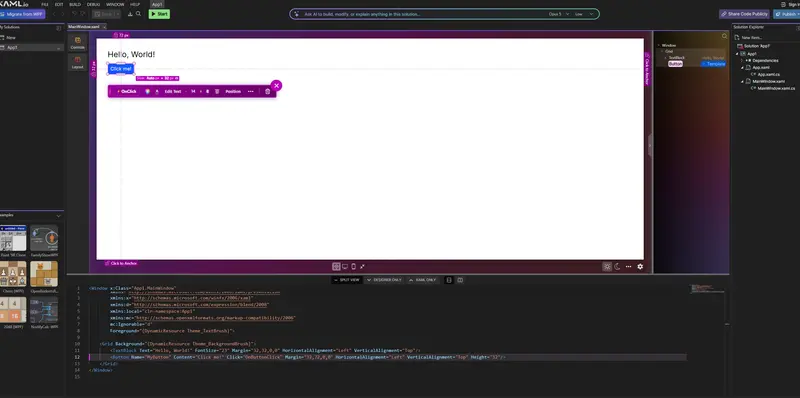
Task: Click the download icon in toolbar
Action: coord(130,14)
